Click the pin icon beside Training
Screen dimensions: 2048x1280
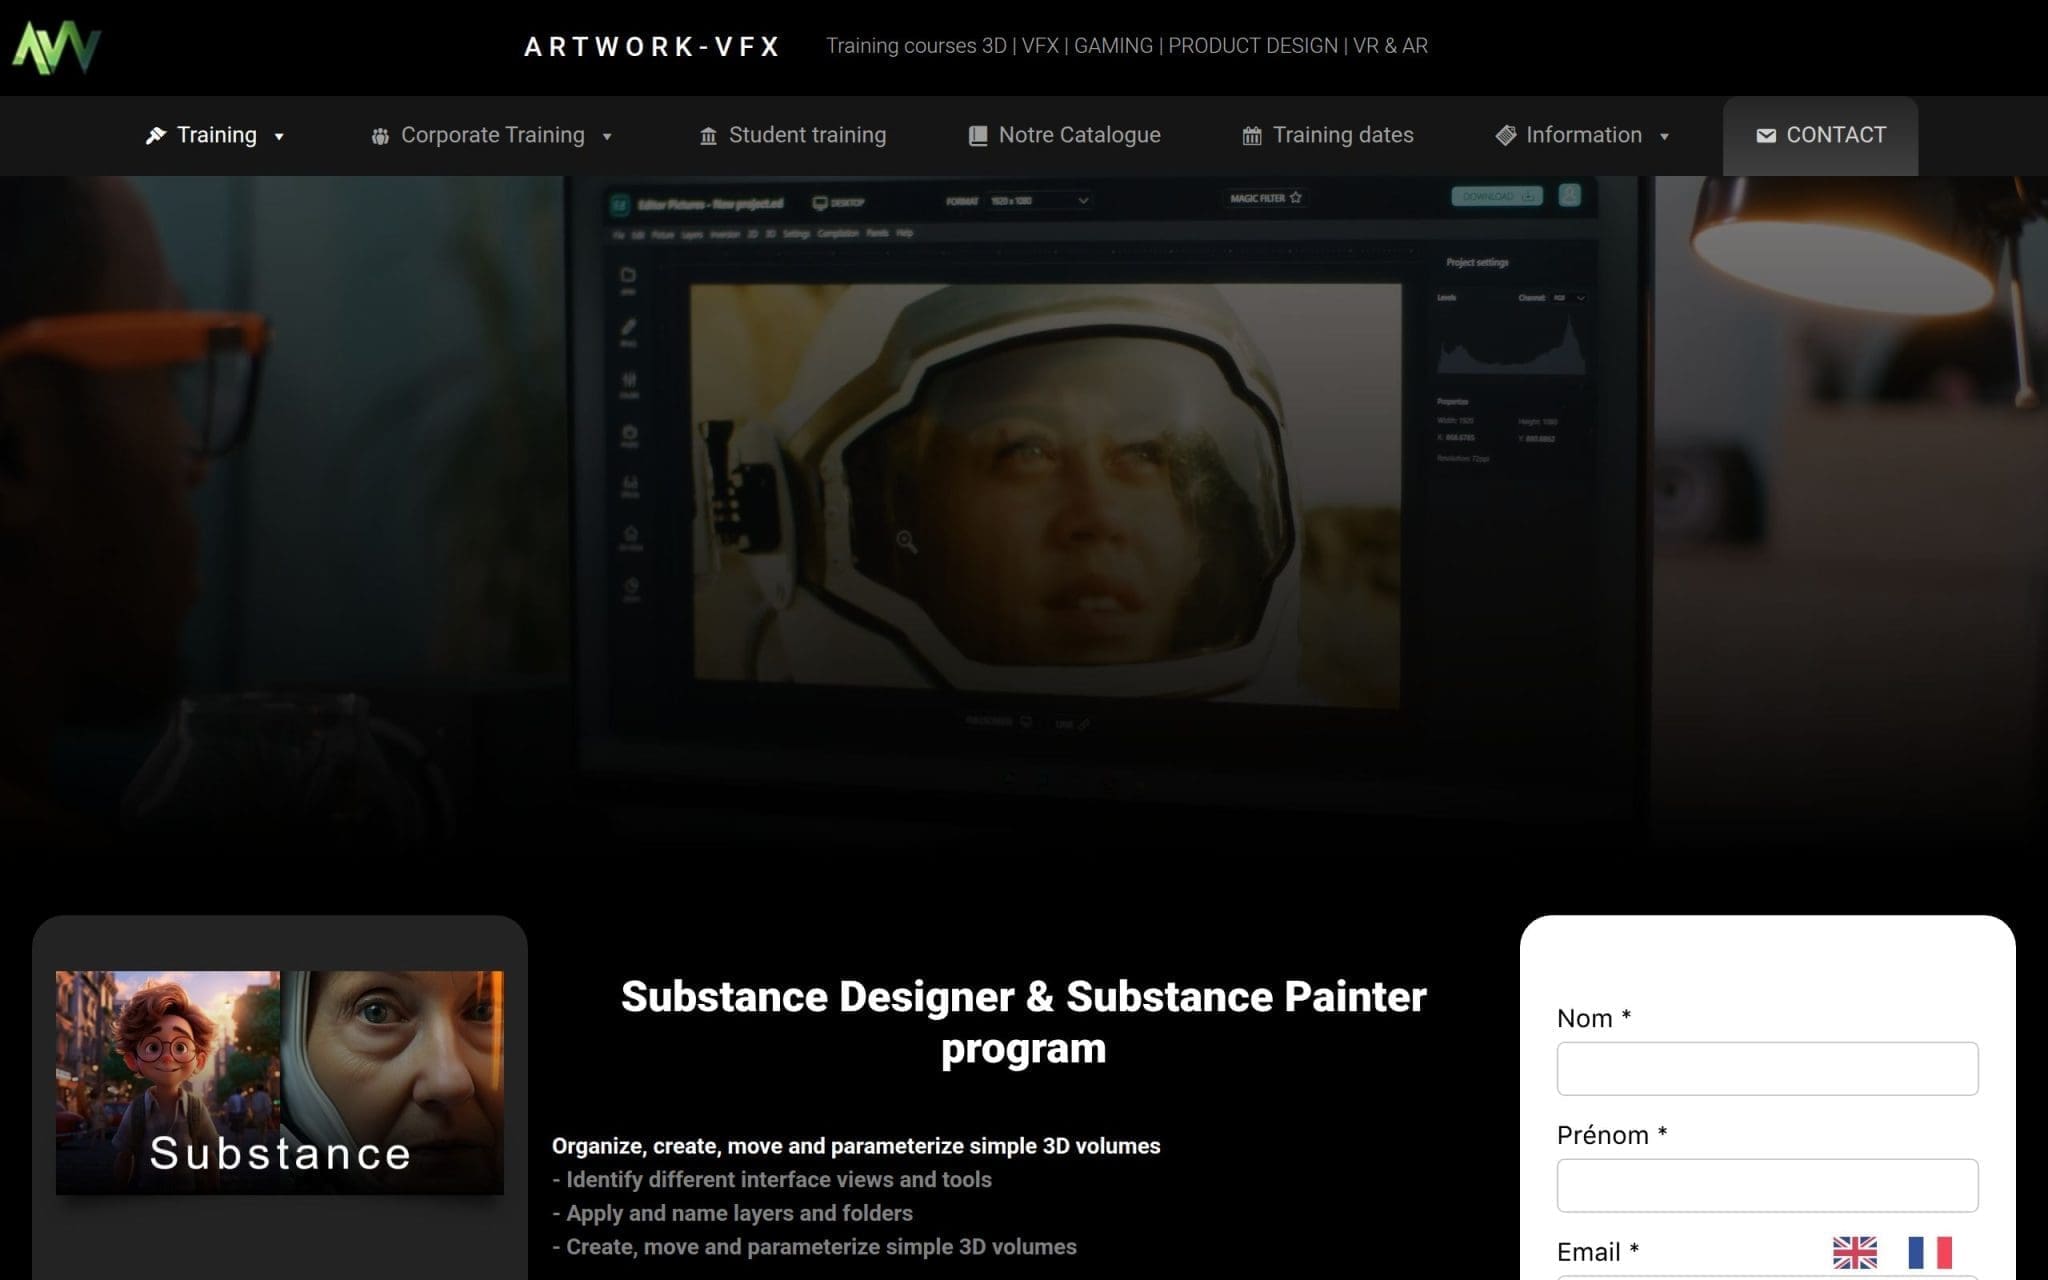coord(156,135)
